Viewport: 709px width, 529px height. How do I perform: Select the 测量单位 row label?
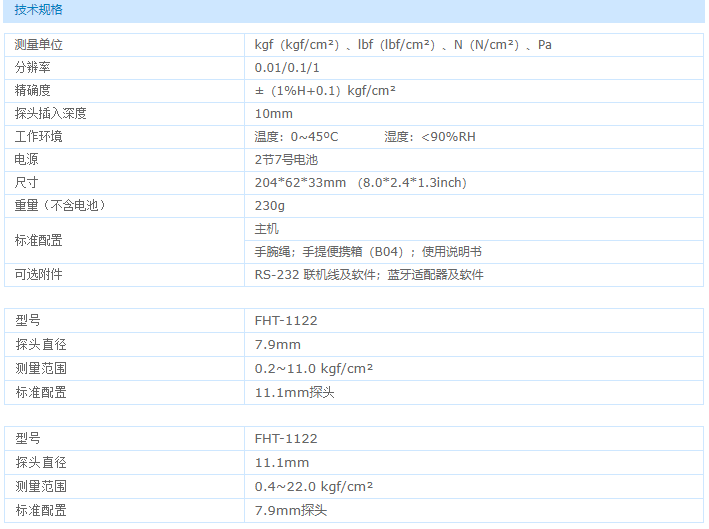(40, 45)
